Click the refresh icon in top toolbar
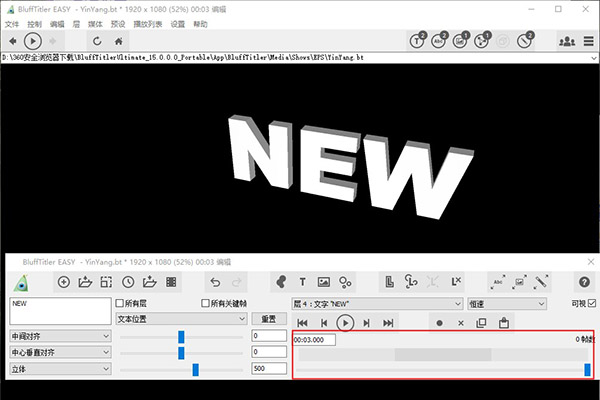Screen dimensions: 600x400 (97, 41)
